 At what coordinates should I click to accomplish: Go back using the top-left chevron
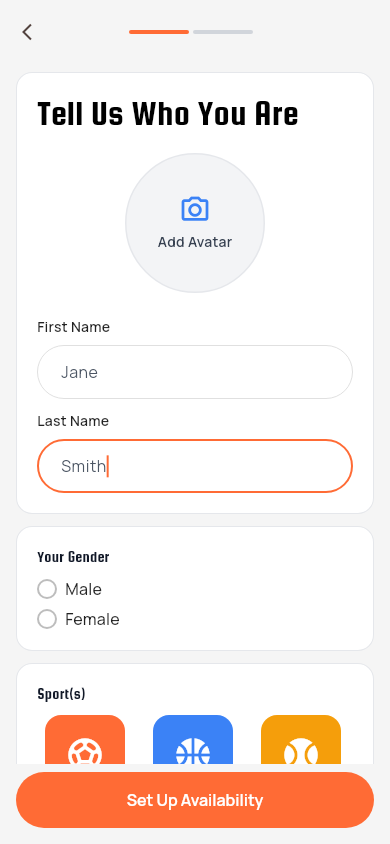27,32
